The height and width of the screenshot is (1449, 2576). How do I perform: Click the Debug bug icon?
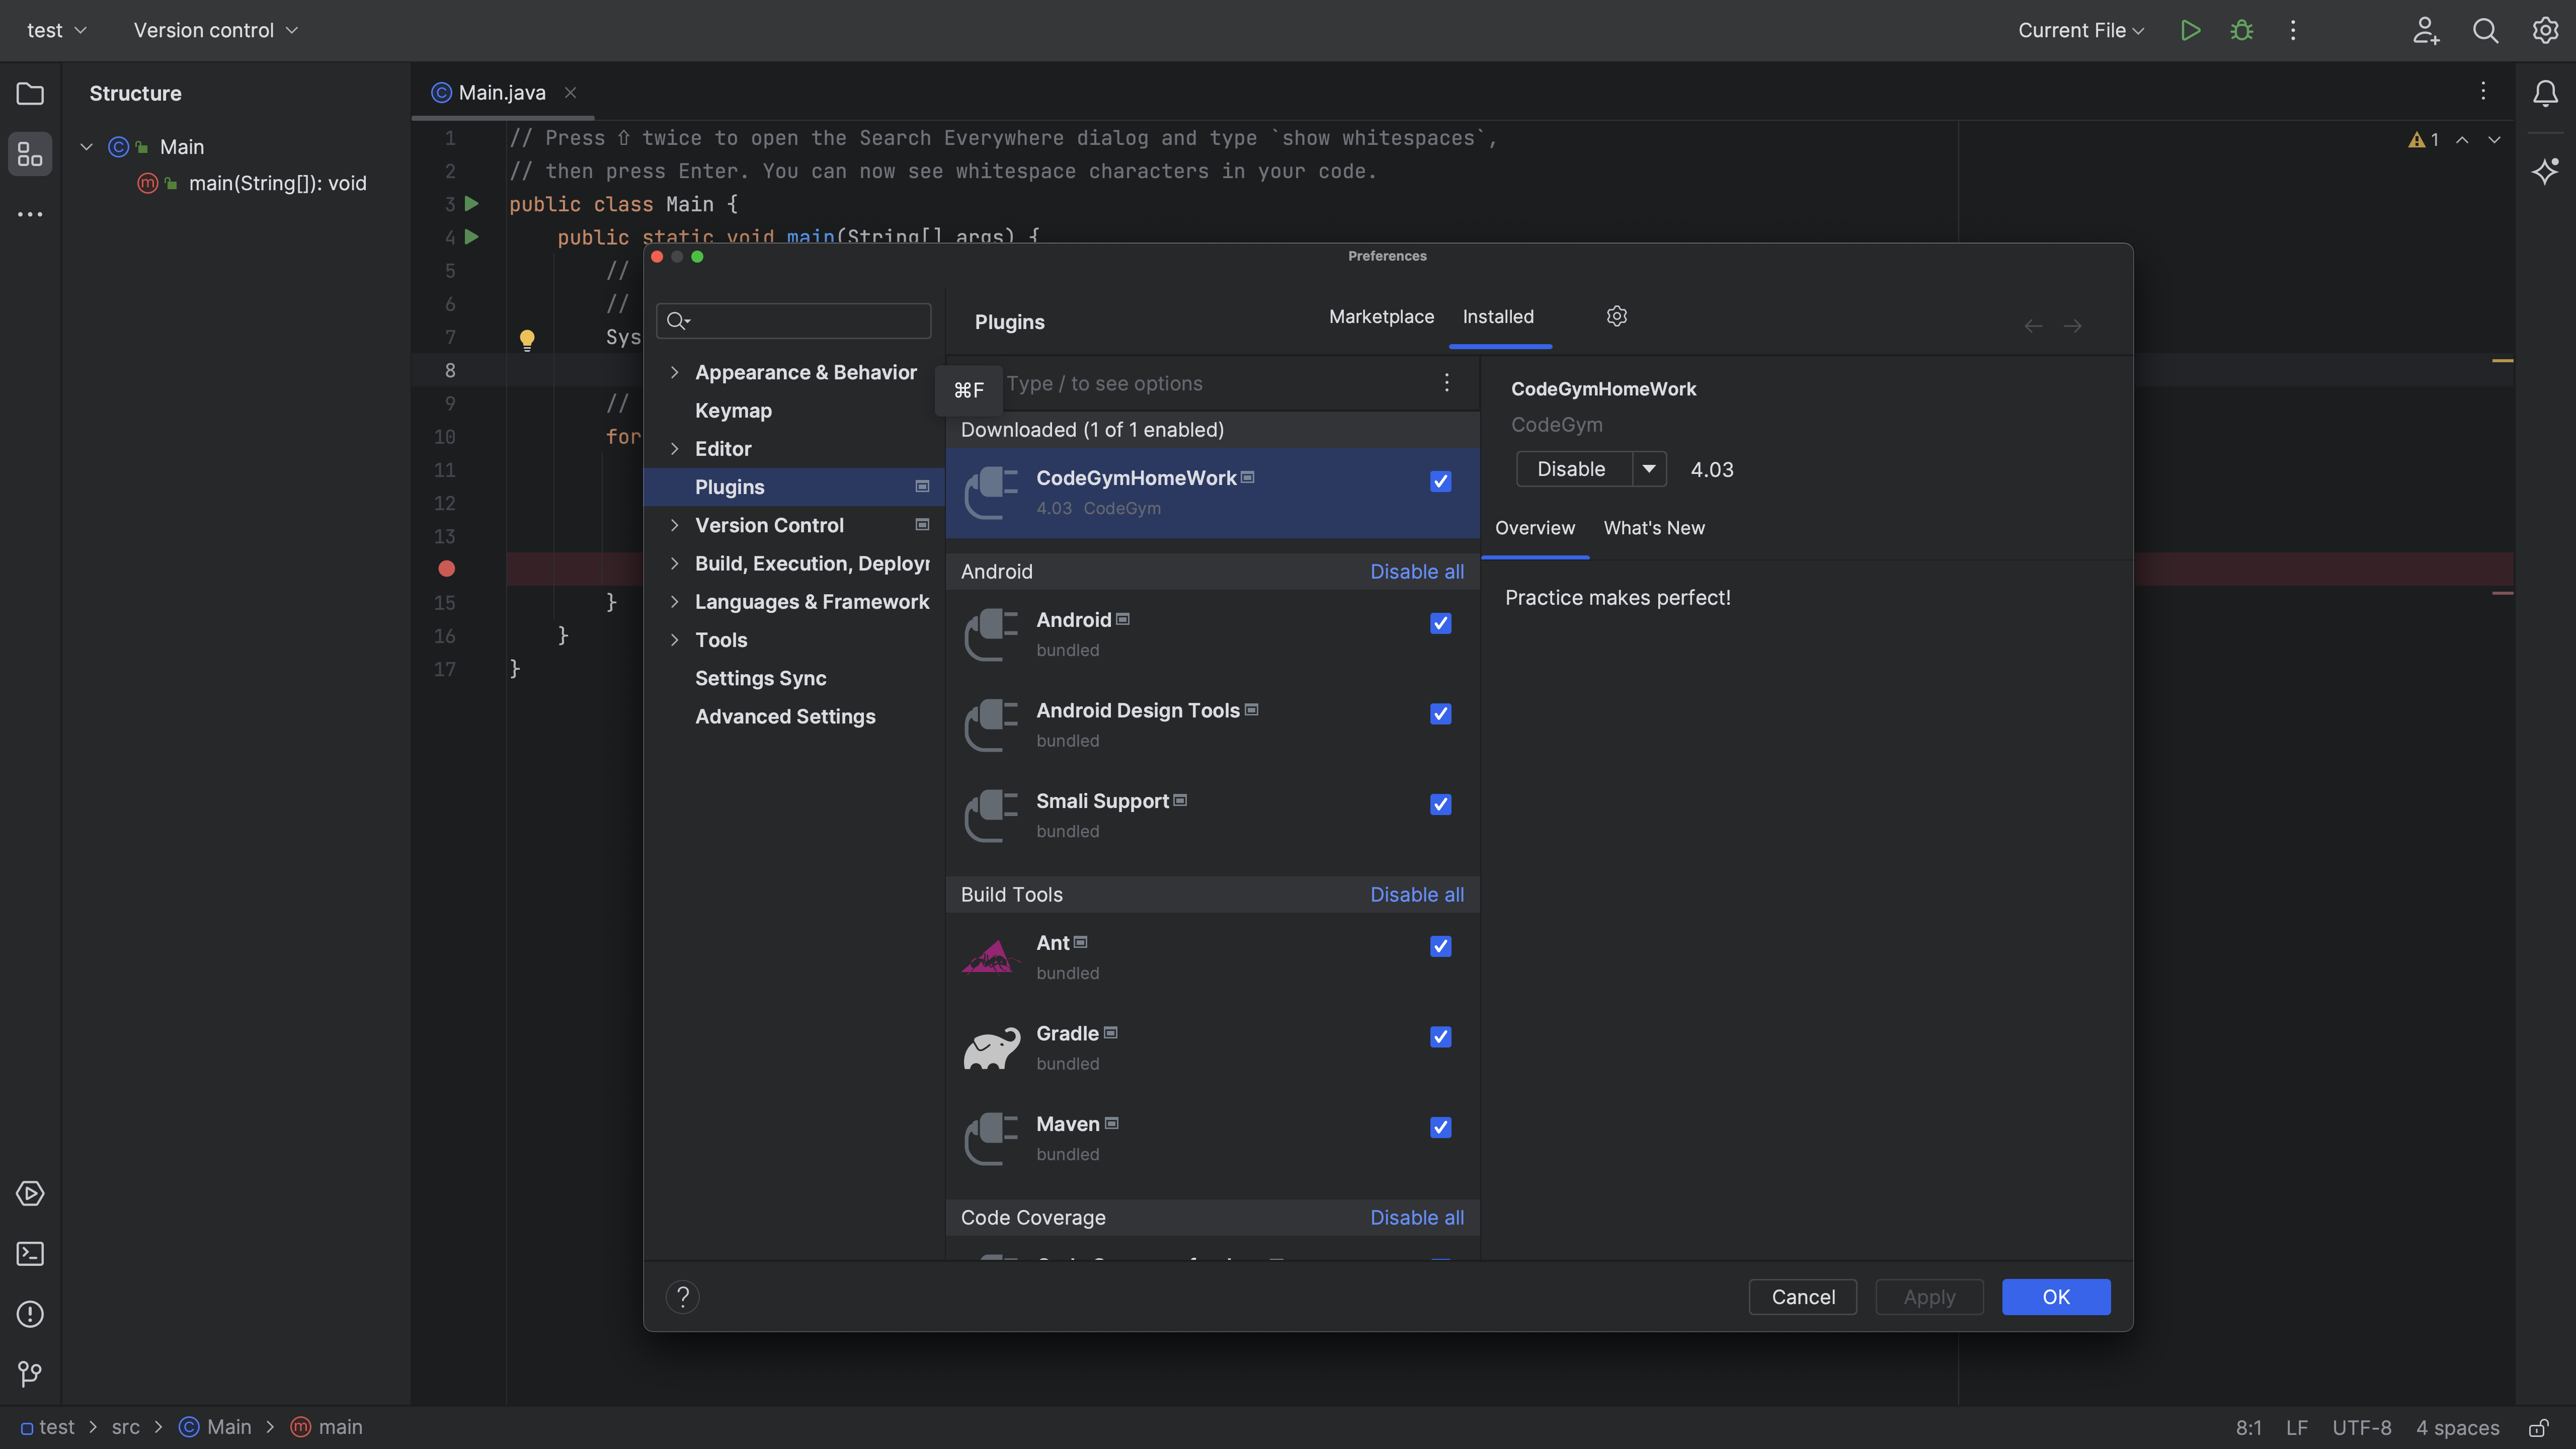[2241, 30]
